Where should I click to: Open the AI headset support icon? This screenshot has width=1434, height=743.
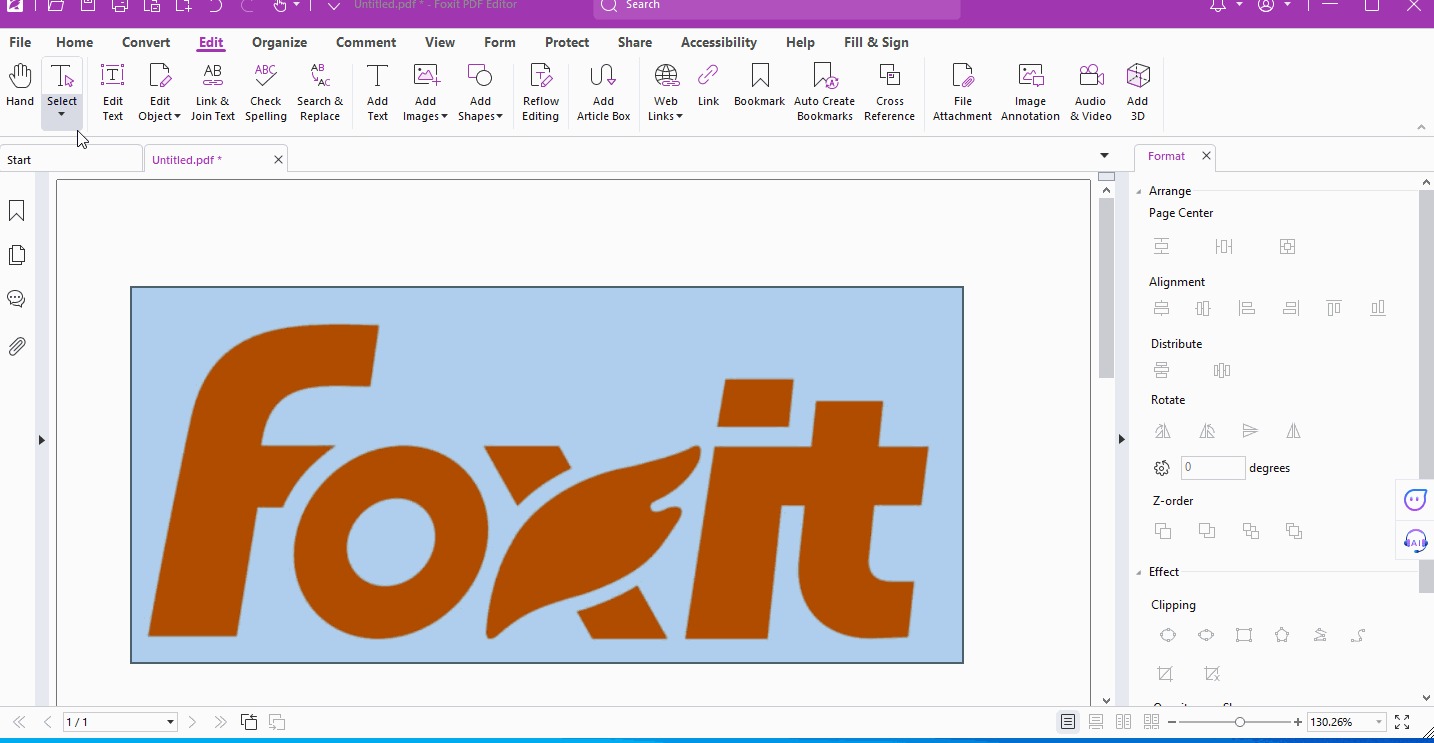[x=1415, y=542]
